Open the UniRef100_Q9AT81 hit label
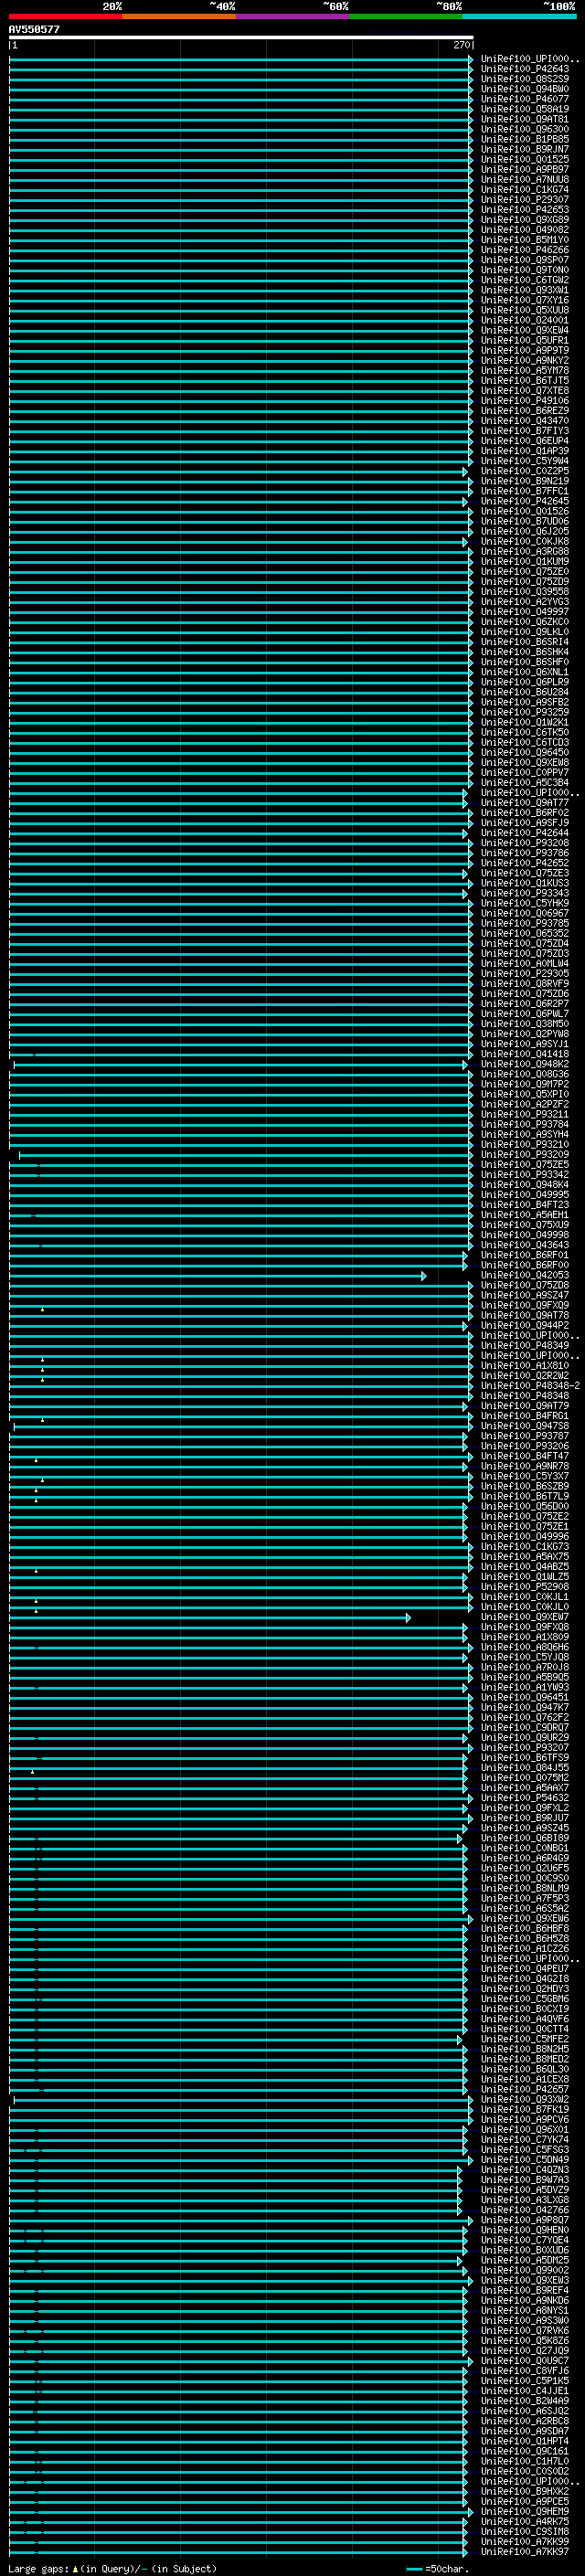 525,119
